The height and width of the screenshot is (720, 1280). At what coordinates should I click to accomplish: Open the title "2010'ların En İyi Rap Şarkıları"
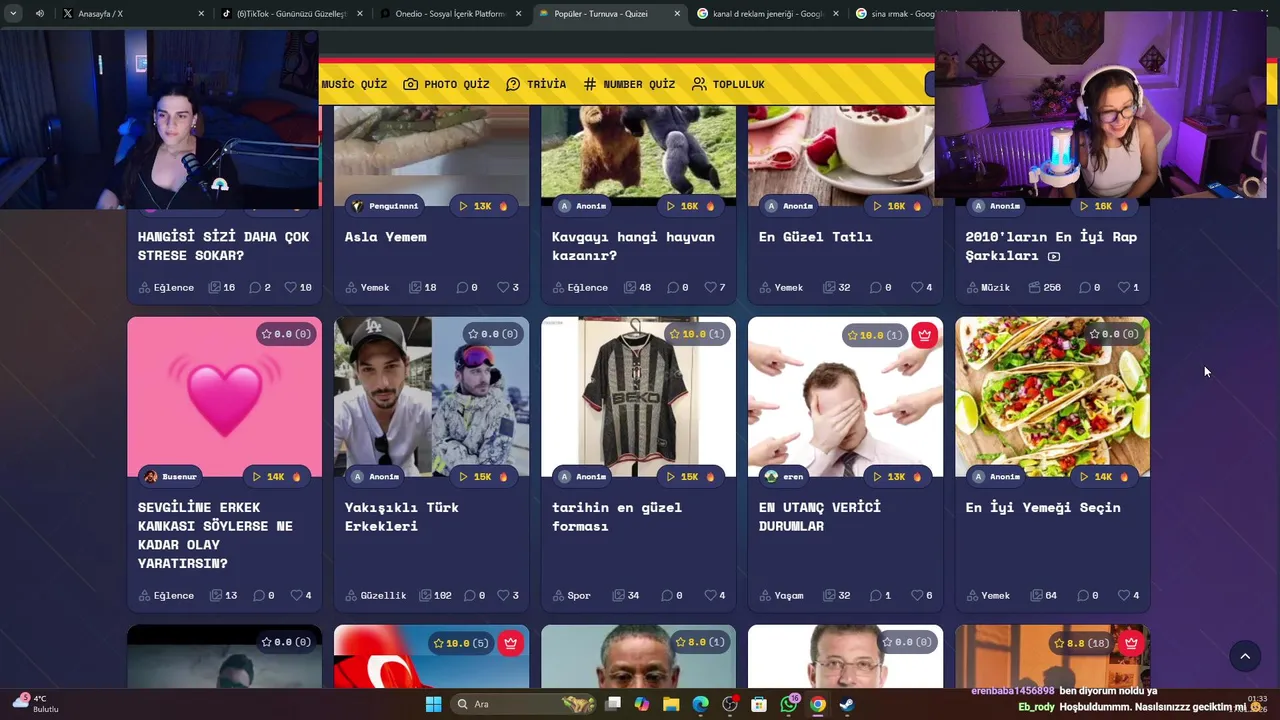coord(1050,246)
